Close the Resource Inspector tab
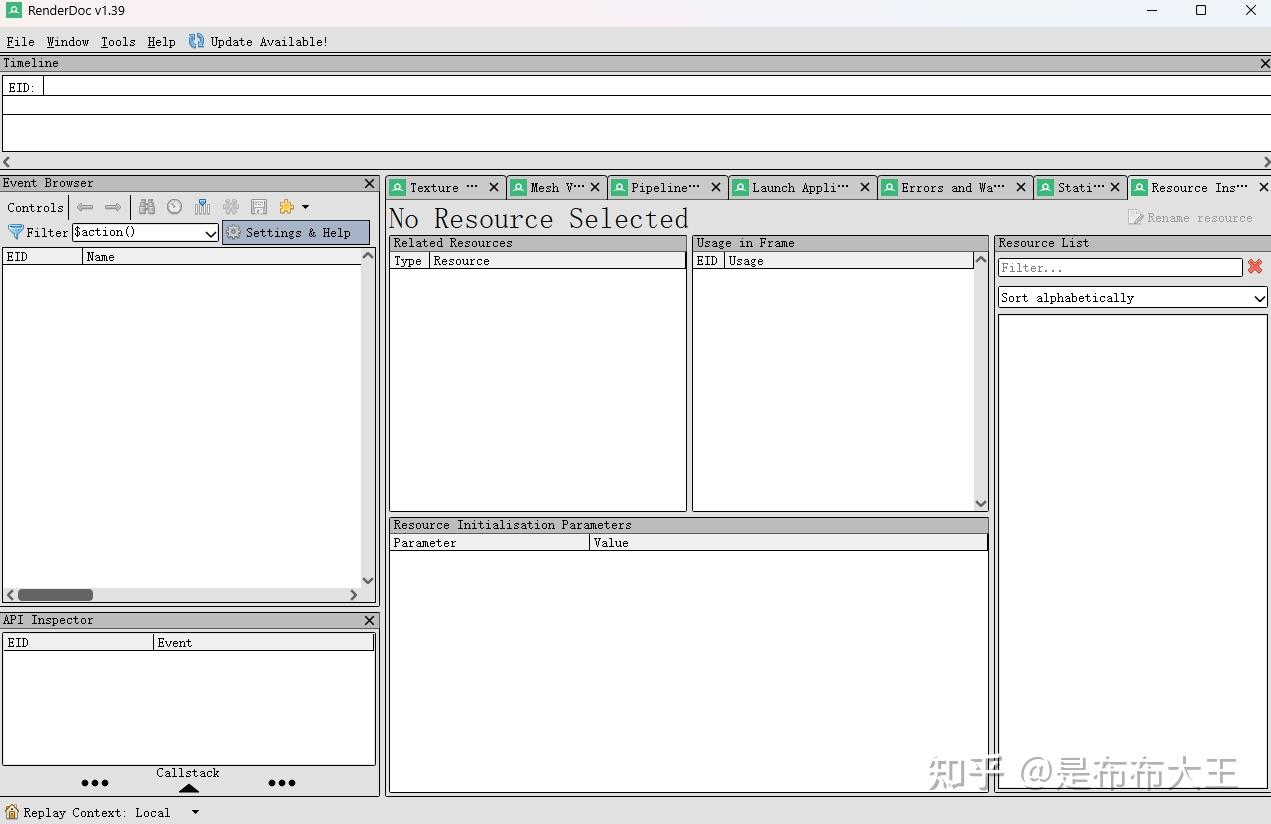 tap(1263, 187)
